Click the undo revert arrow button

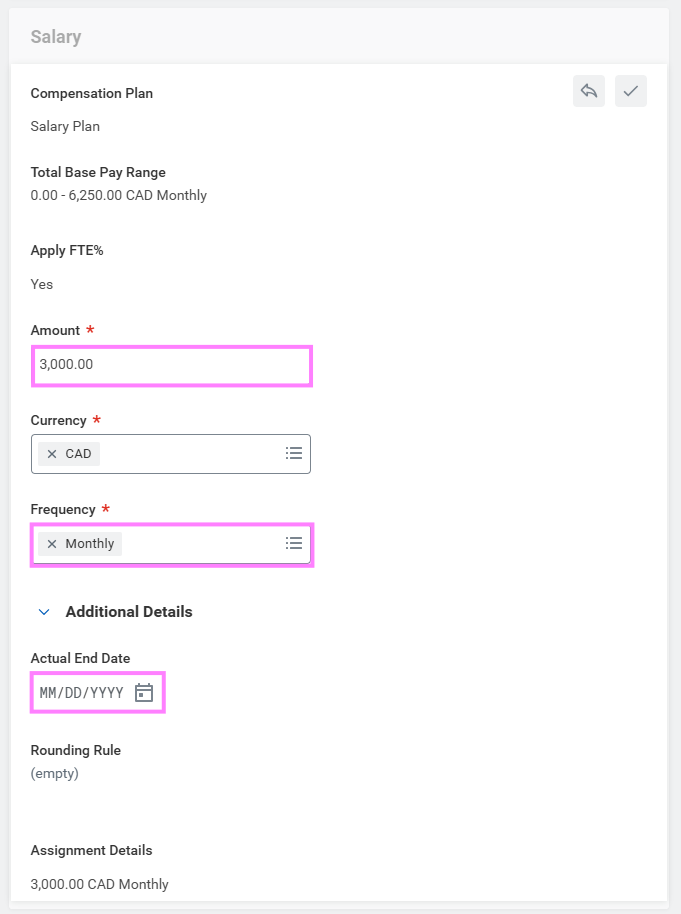point(589,91)
